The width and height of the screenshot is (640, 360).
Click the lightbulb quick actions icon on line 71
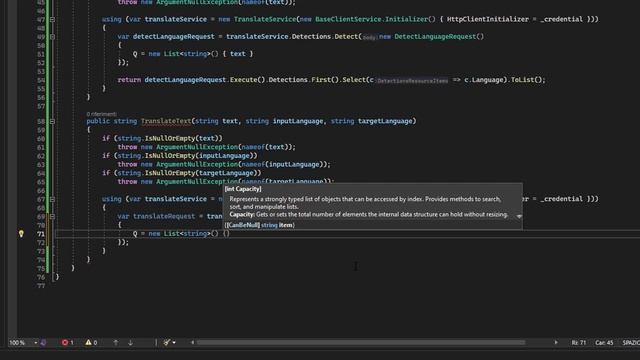click(21, 233)
